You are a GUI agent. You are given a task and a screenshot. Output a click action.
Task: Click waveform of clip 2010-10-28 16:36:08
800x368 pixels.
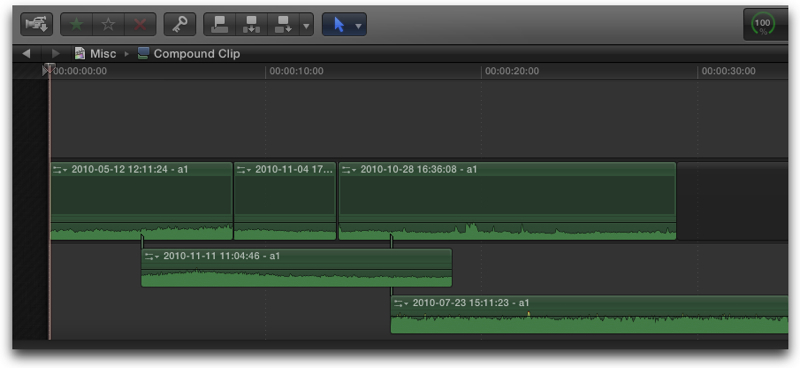coord(507,231)
